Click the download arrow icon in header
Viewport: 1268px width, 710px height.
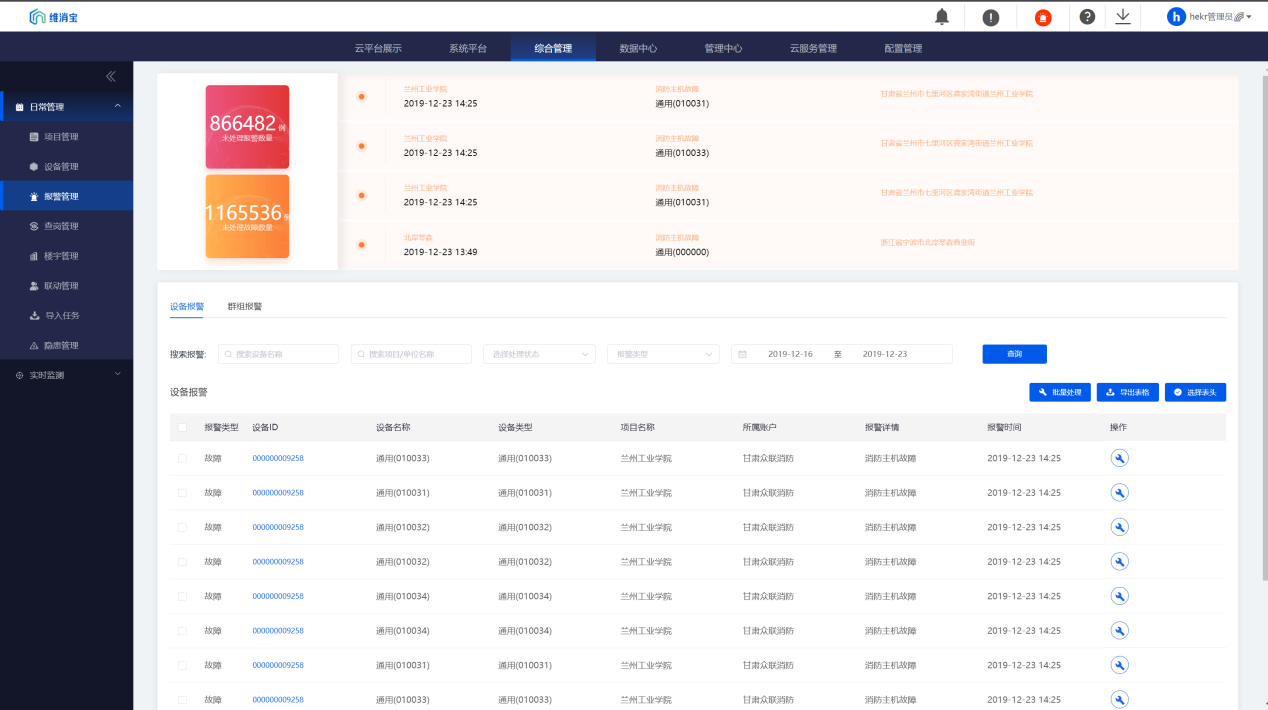(x=1123, y=17)
